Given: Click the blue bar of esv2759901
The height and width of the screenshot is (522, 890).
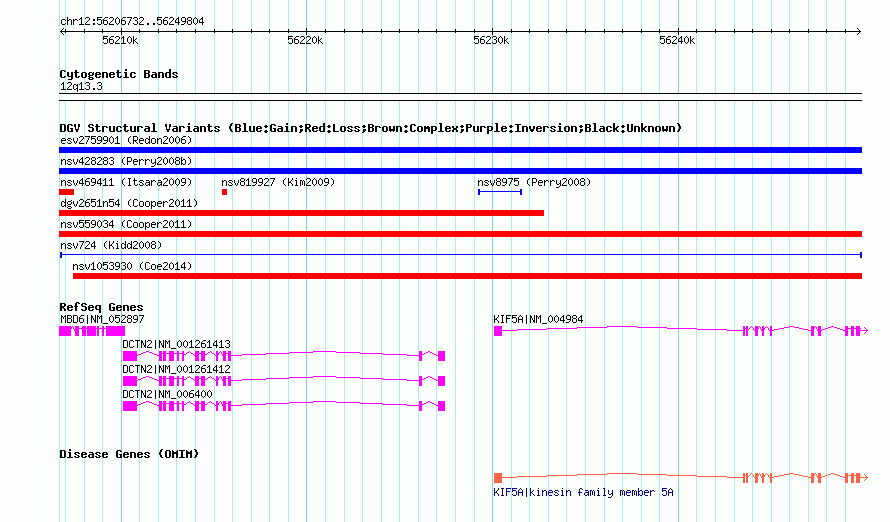Looking at the screenshot, I should click(x=460, y=150).
